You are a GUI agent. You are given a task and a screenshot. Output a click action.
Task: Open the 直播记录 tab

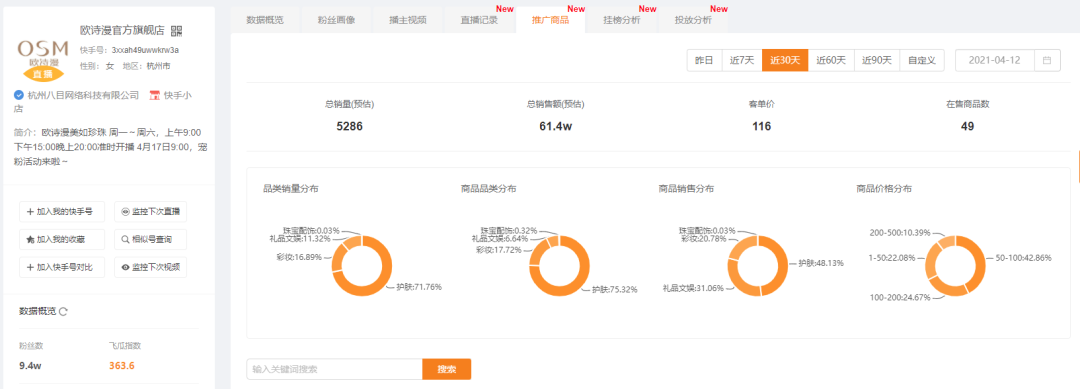479,20
